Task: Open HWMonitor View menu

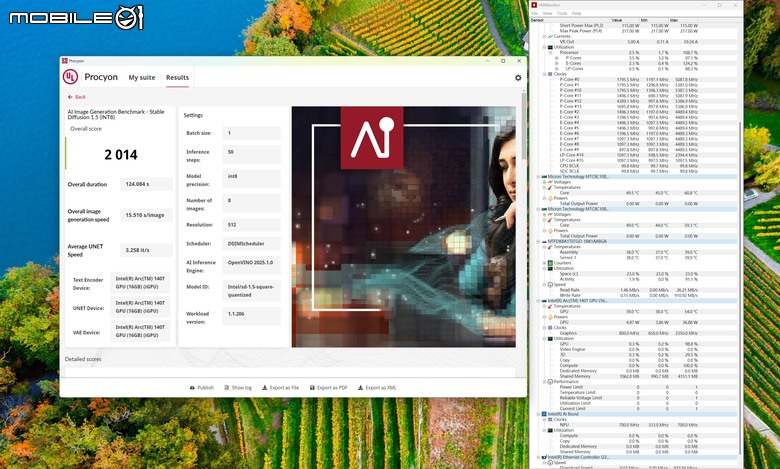Action: click(547, 13)
